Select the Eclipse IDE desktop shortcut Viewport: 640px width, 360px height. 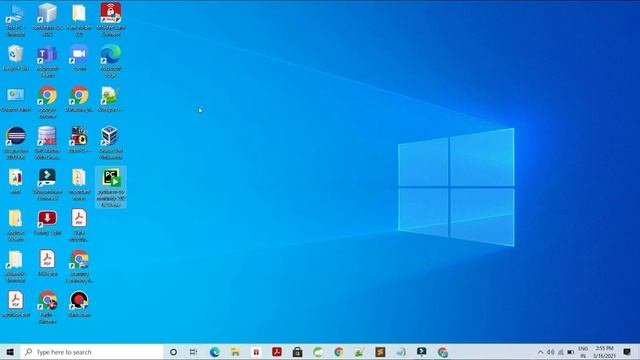[16, 143]
